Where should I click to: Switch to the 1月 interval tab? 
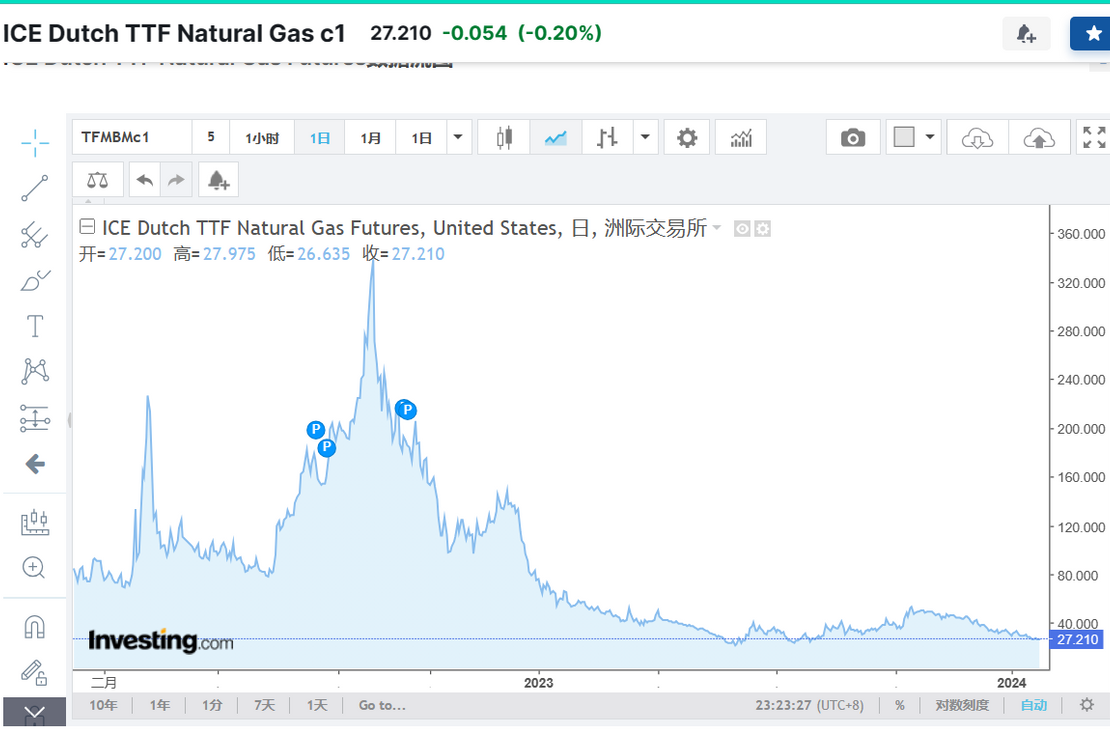click(x=371, y=137)
